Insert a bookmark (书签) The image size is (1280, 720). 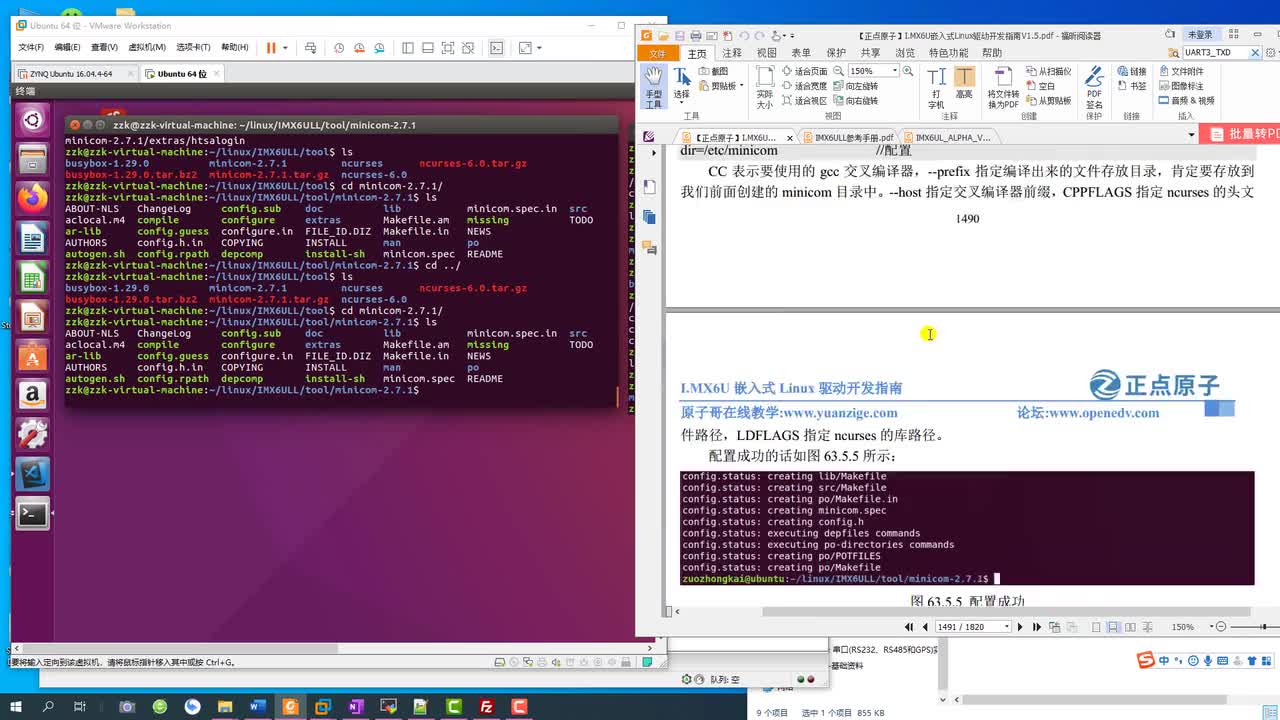1131,86
